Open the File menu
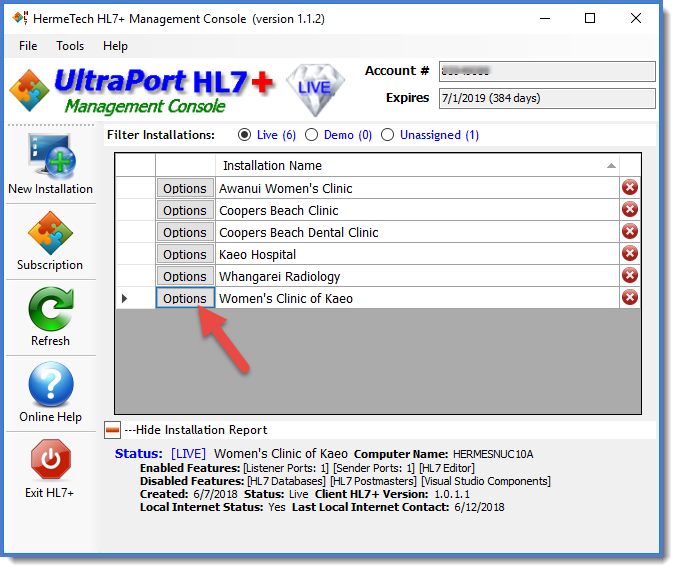The image size is (678, 572). tap(28, 46)
